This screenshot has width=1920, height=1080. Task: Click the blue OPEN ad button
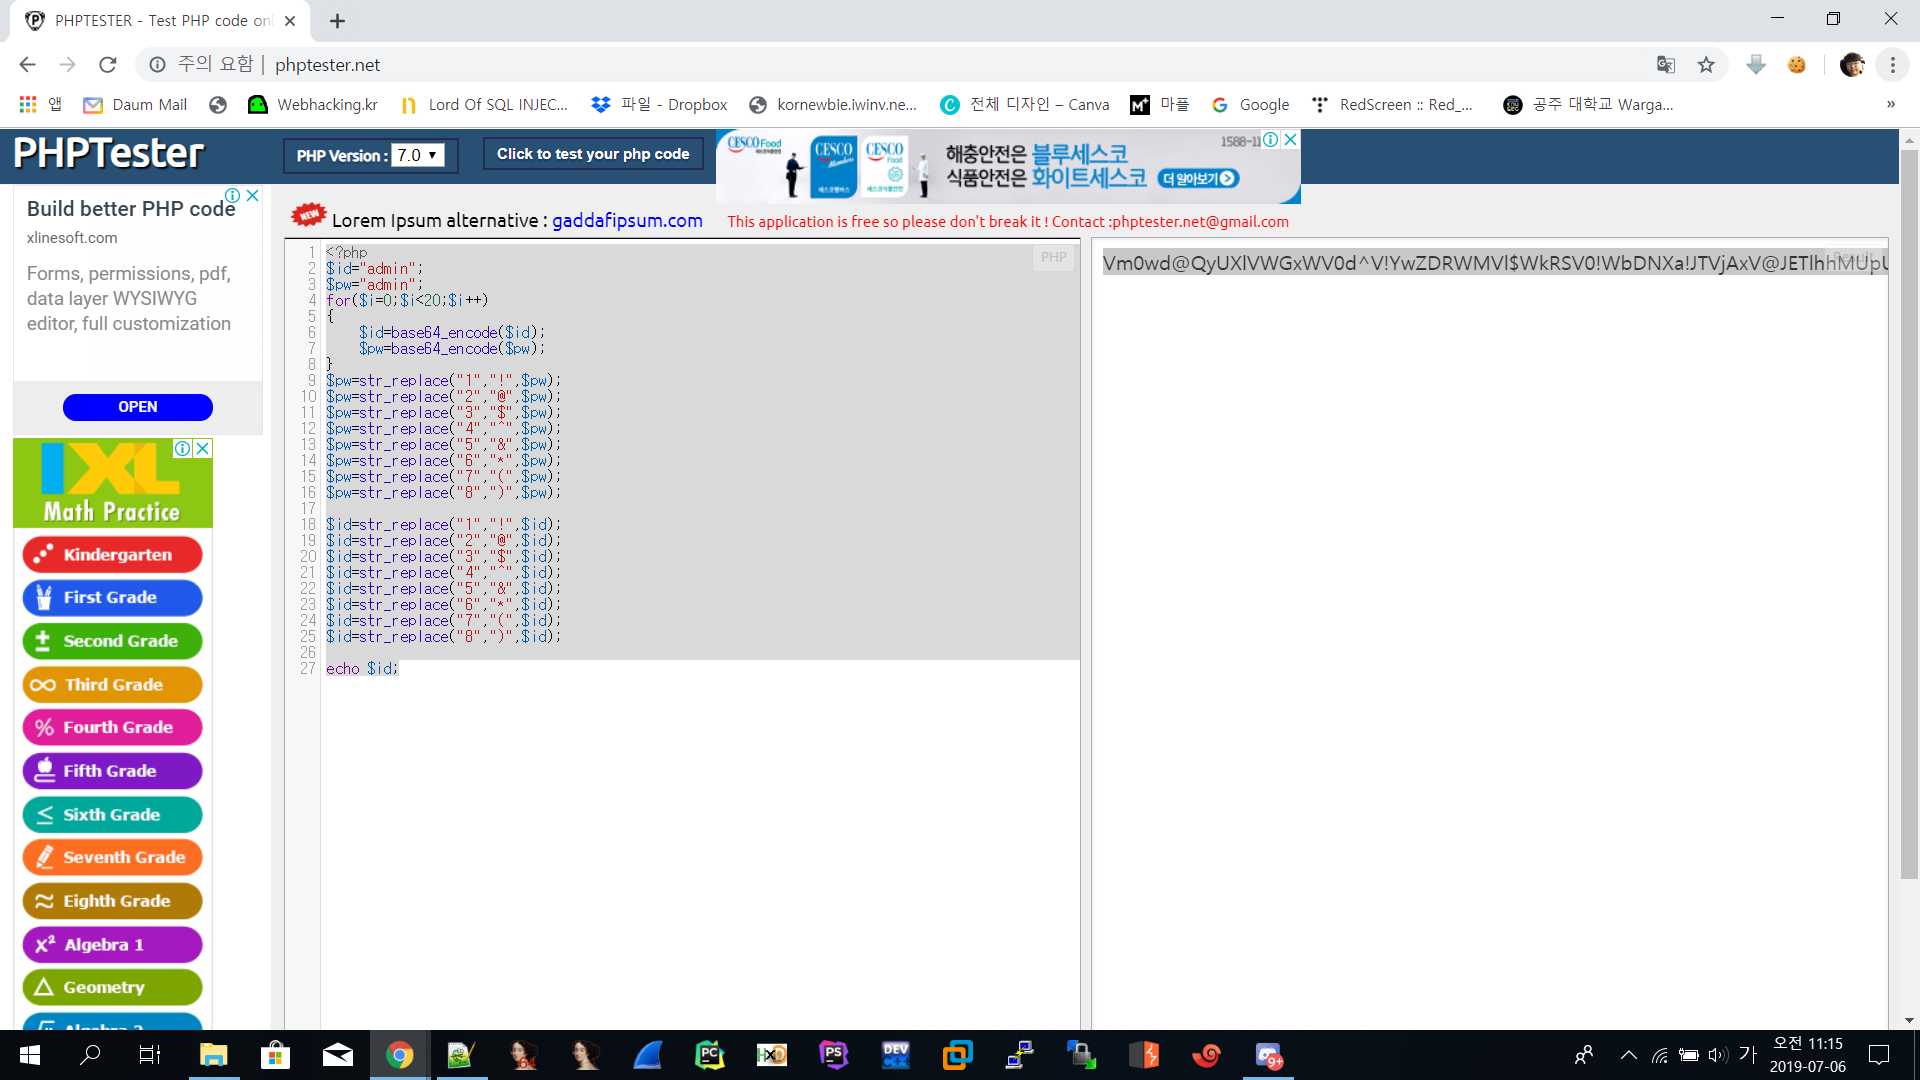[x=138, y=407]
